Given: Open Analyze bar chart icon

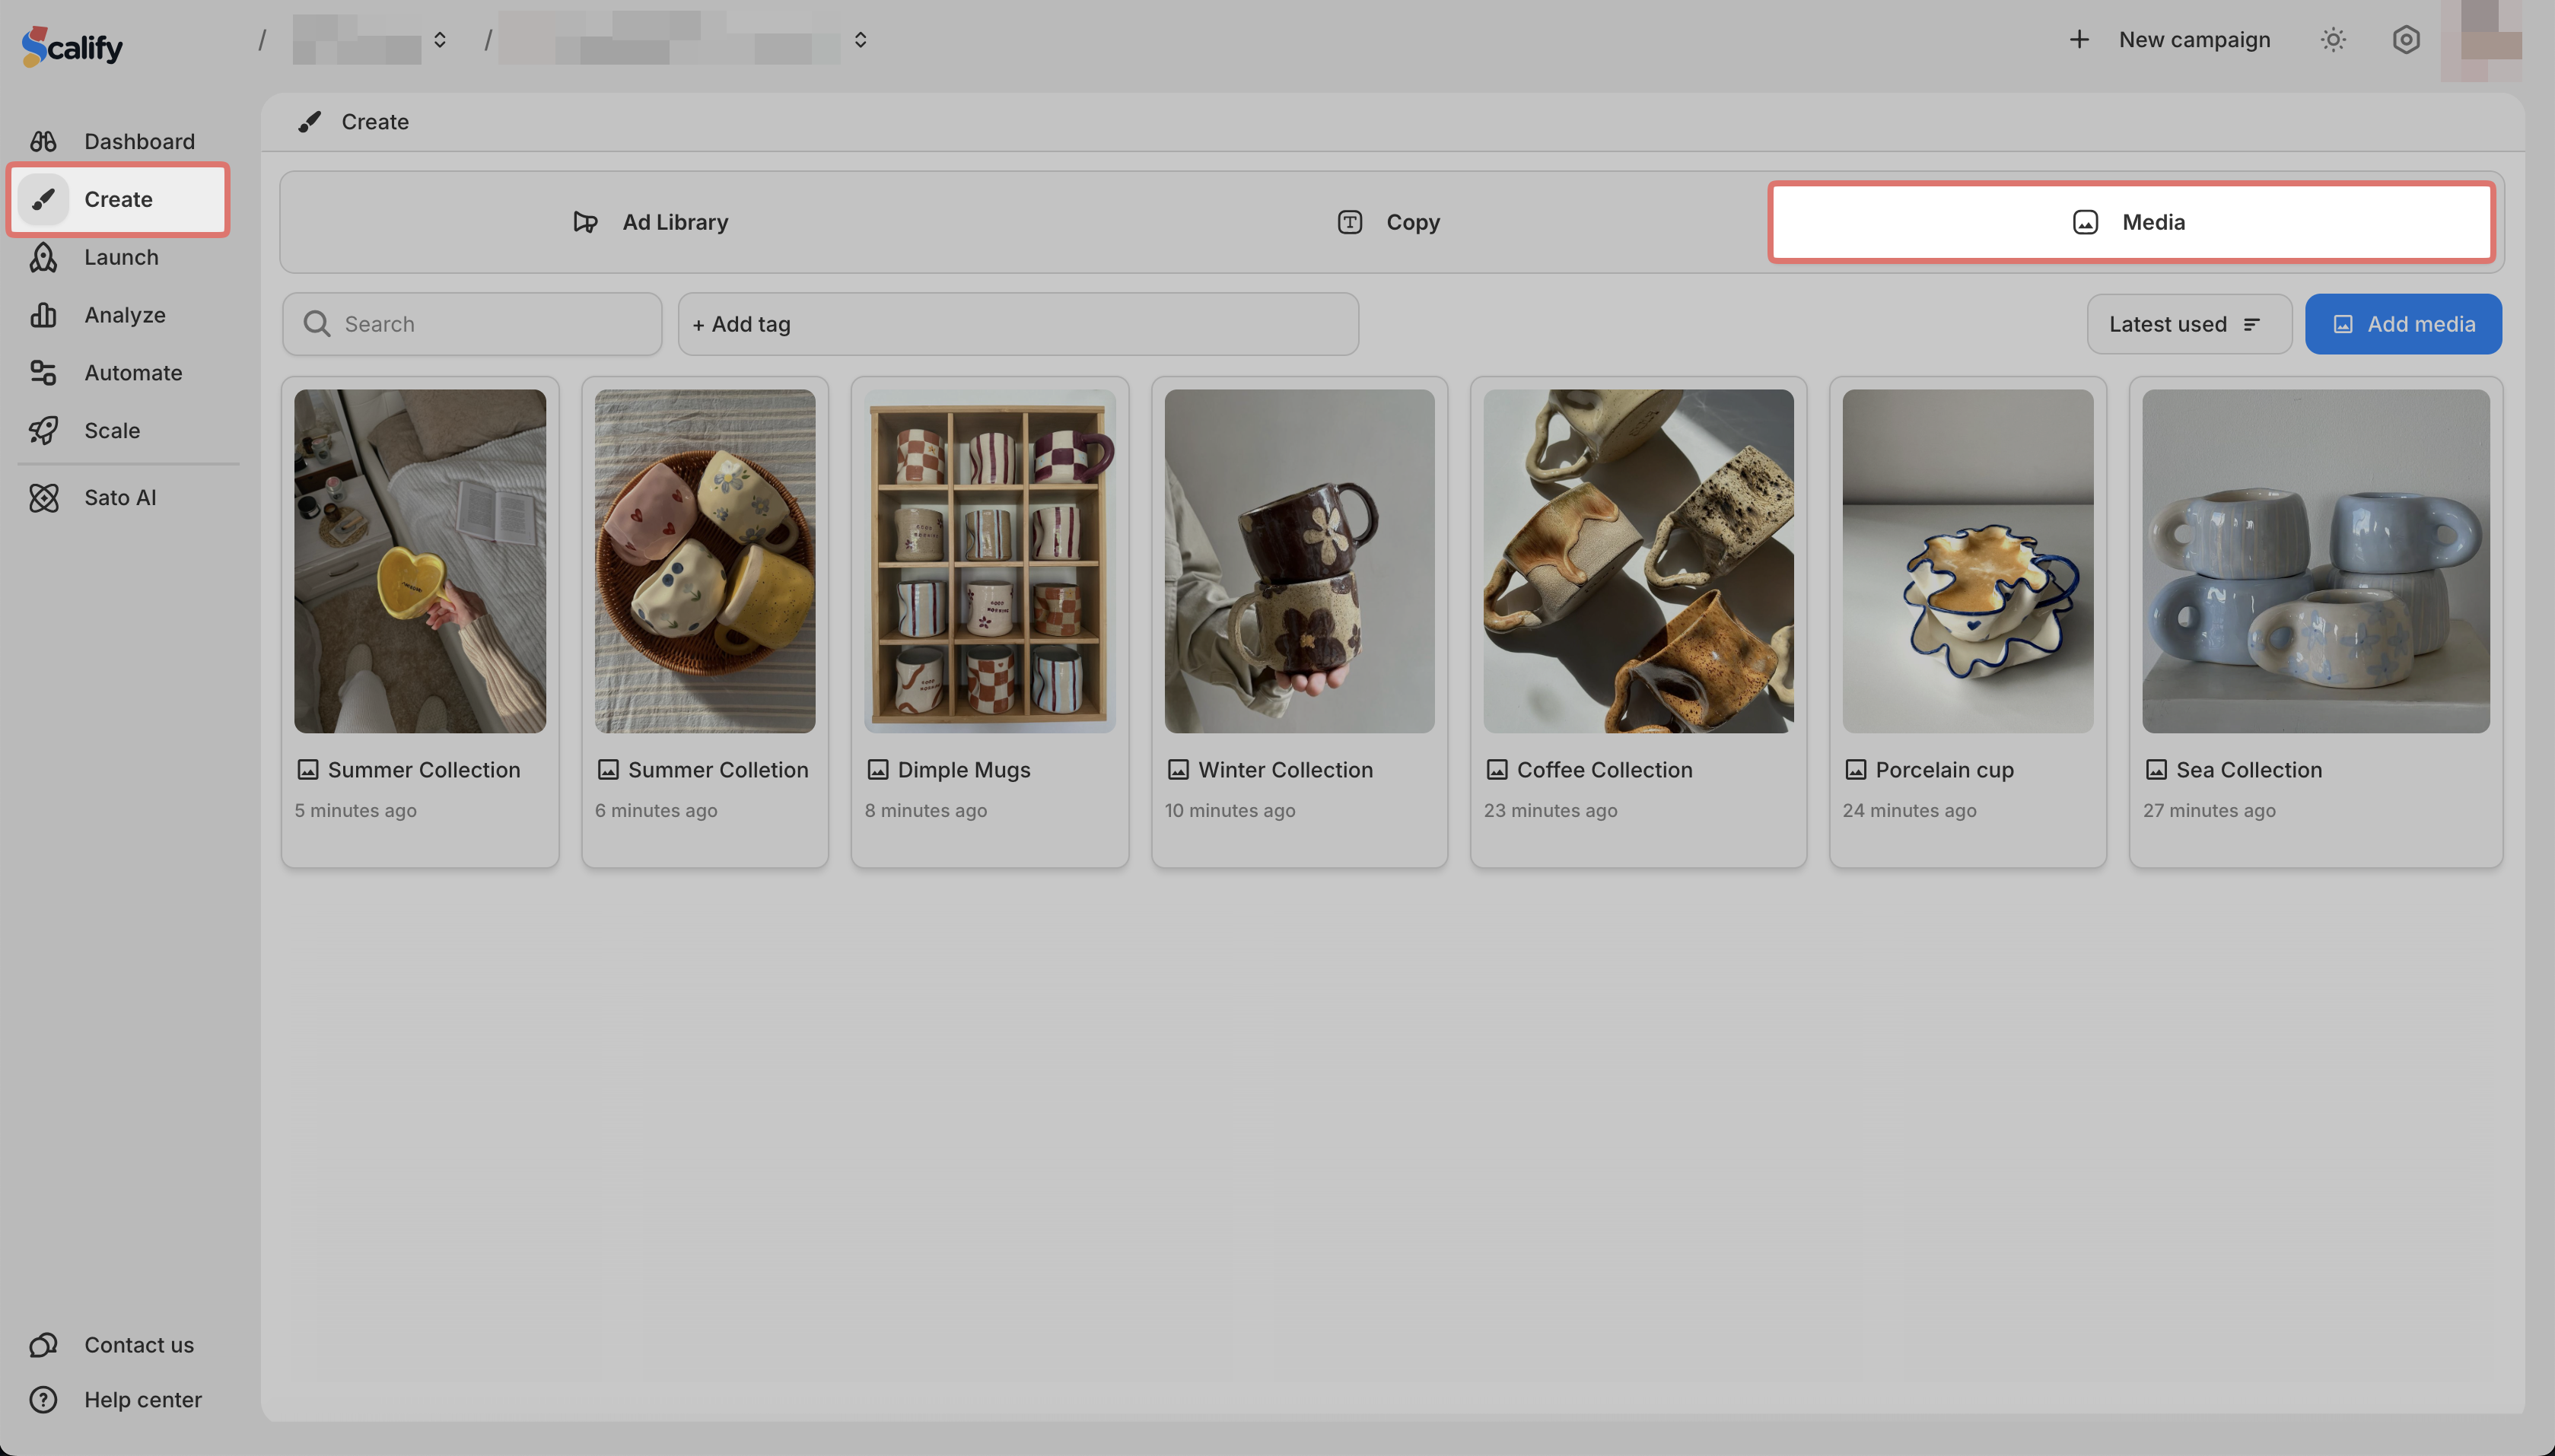Looking at the screenshot, I should click(x=43, y=315).
